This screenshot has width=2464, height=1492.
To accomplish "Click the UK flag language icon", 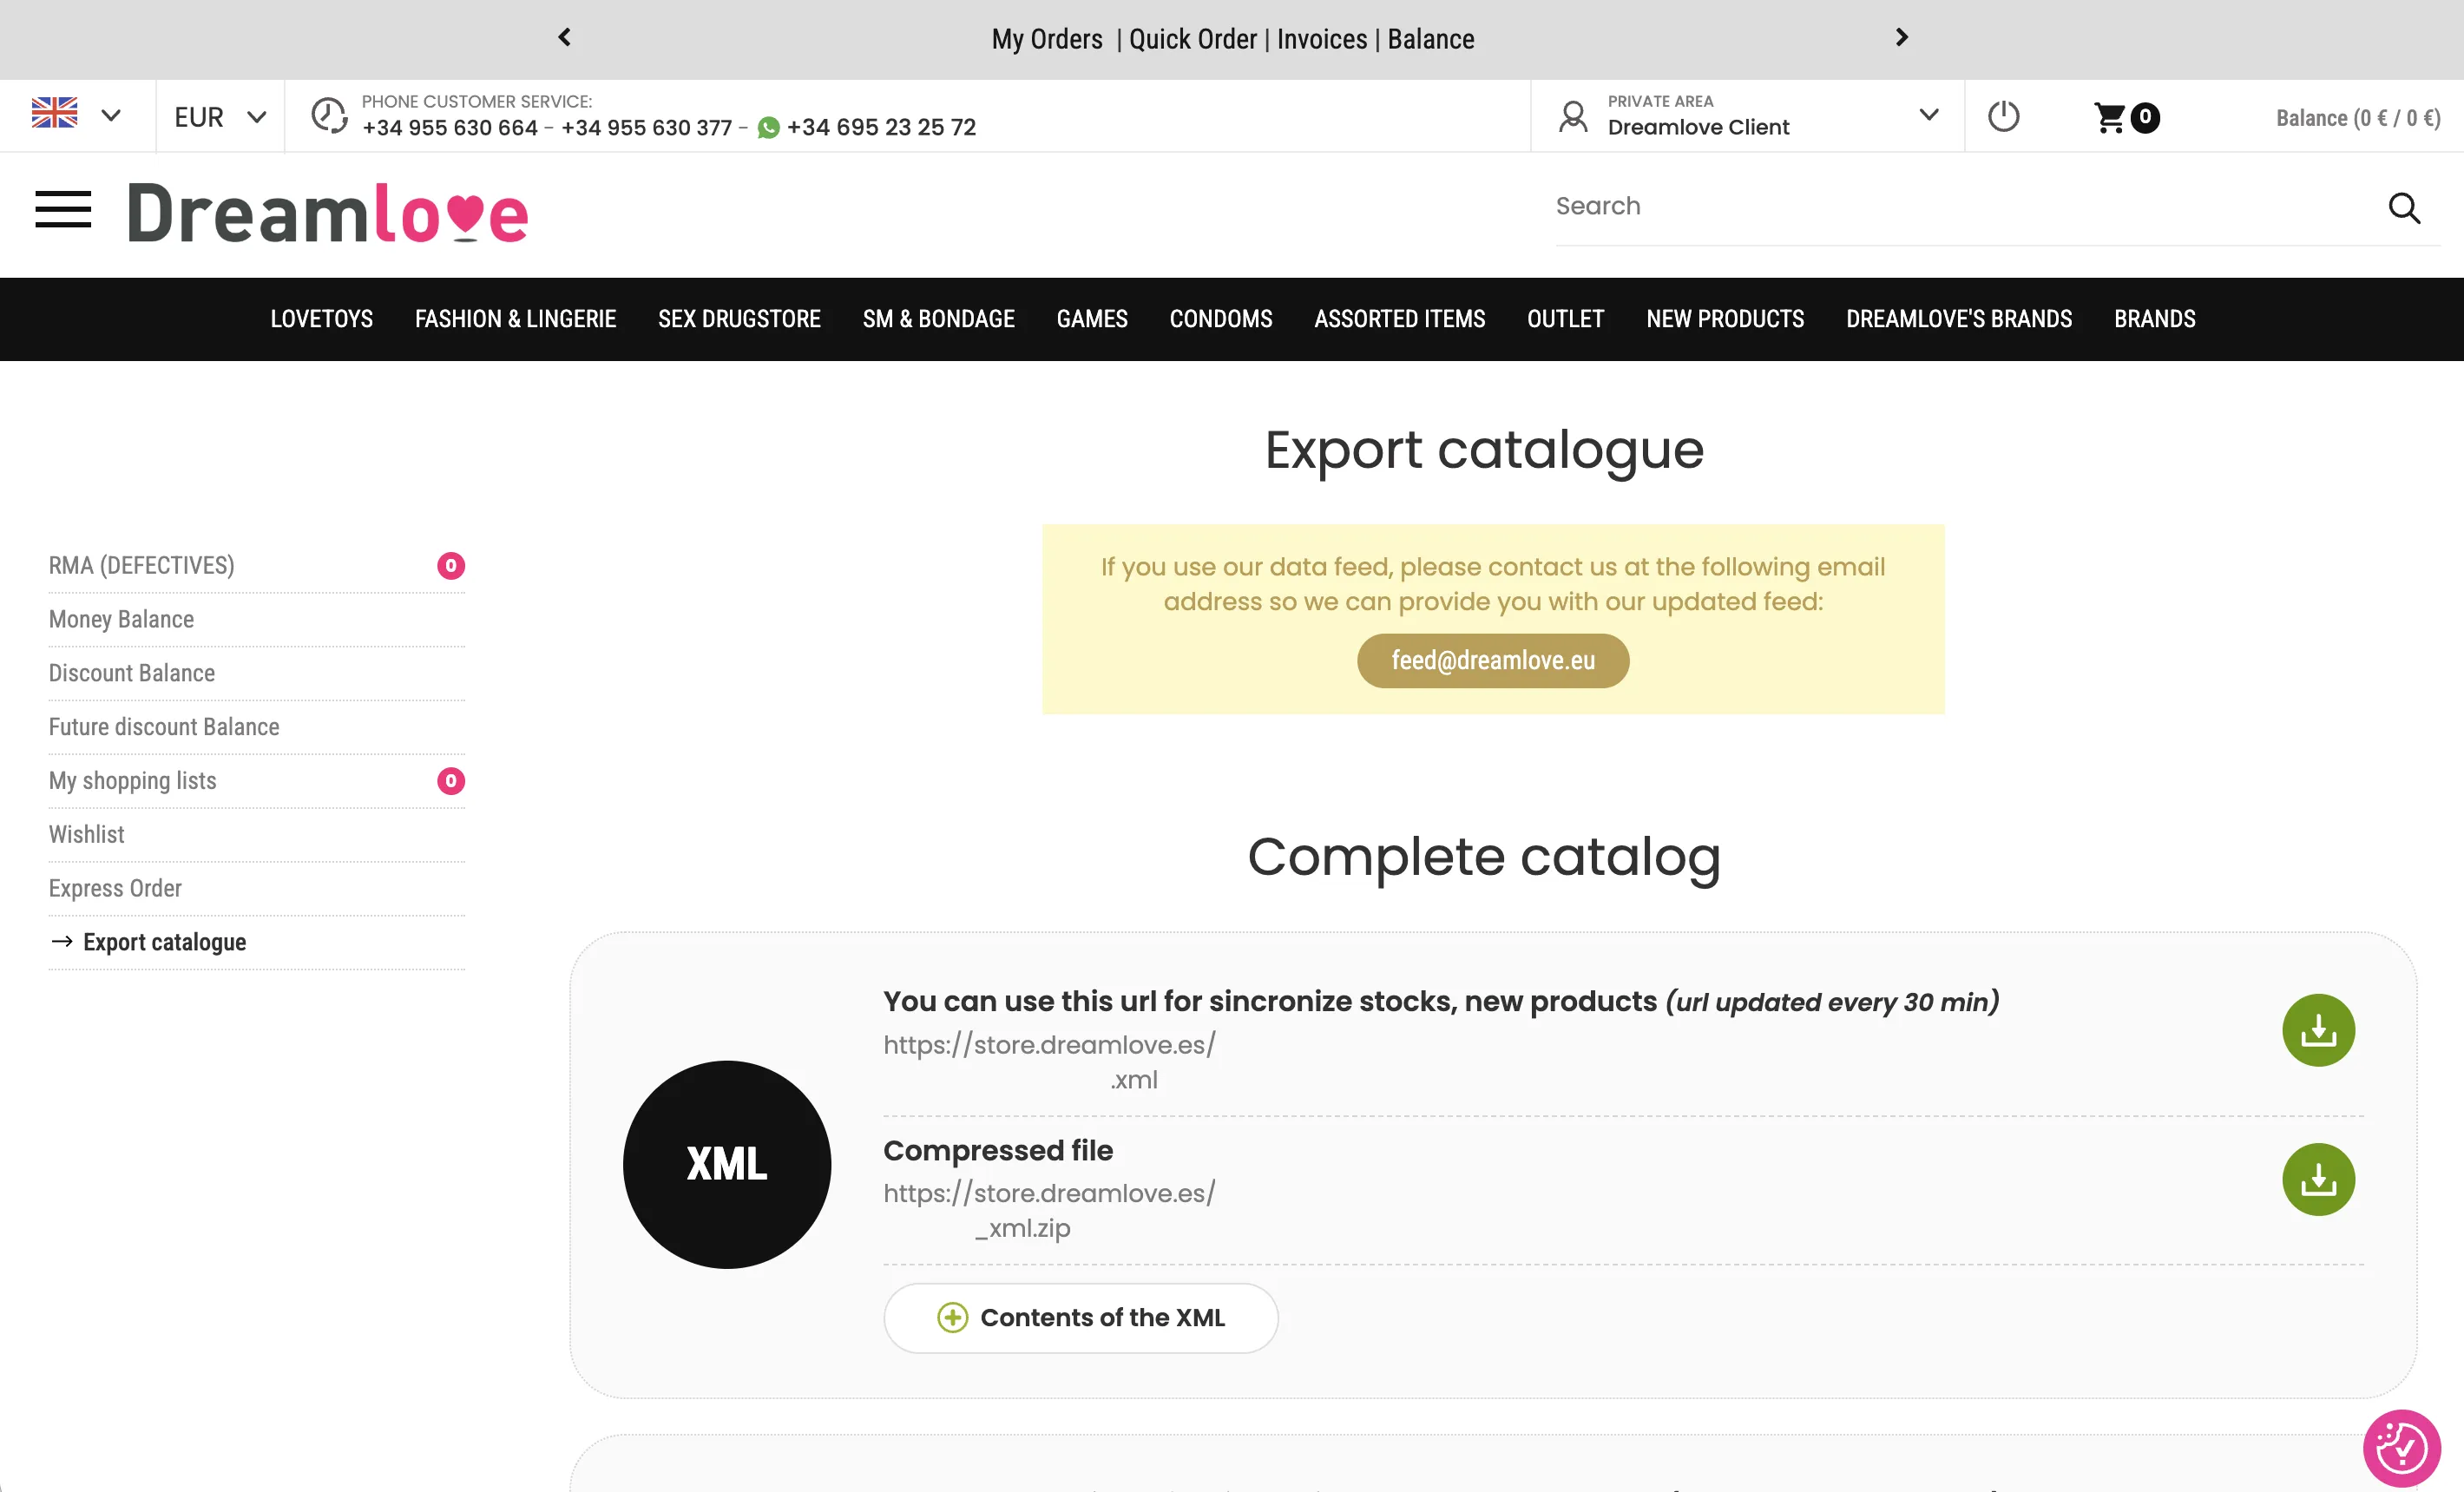I will pyautogui.click(x=54, y=113).
